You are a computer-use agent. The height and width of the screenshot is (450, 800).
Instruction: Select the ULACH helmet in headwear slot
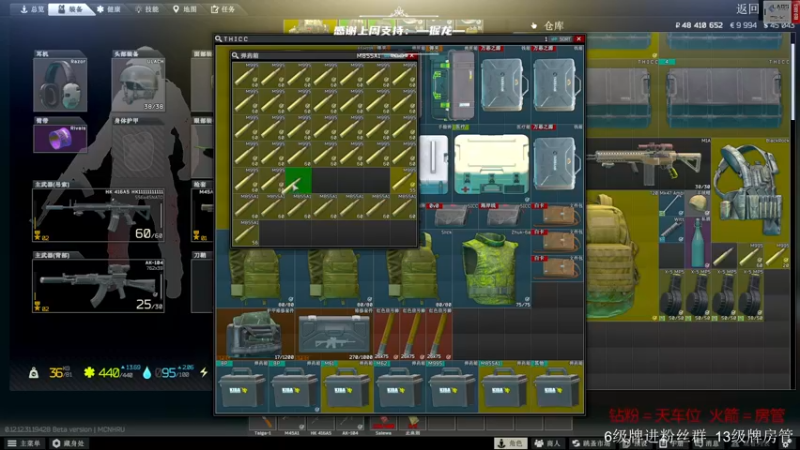click(x=138, y=84)
